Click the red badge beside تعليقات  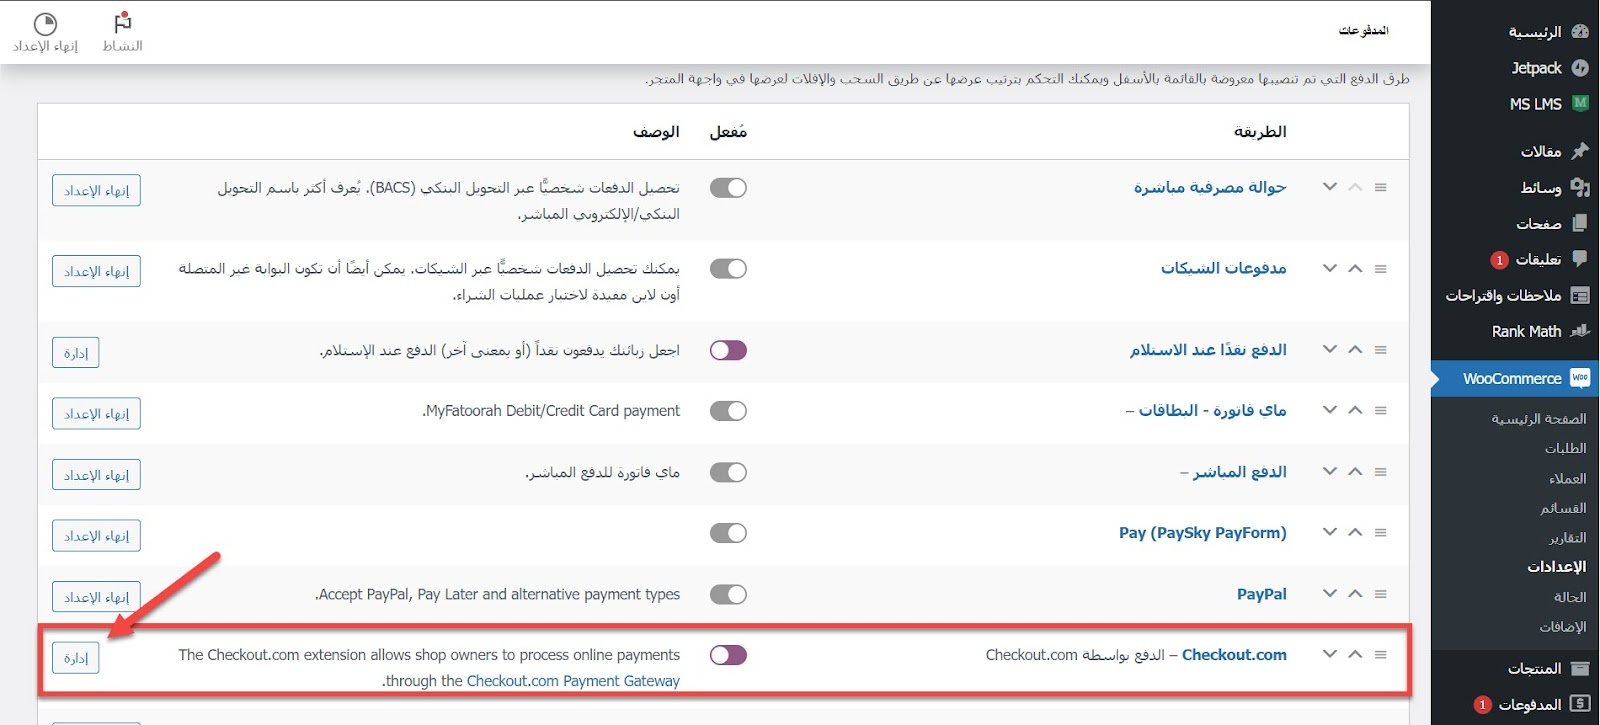point(1499,260)
